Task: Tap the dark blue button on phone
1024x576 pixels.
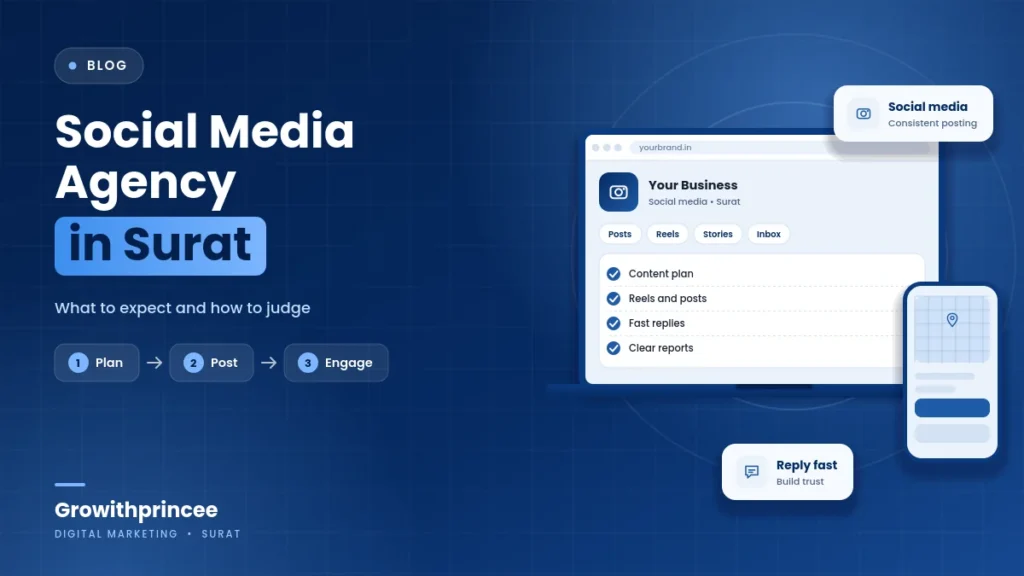Action: click(x=952, y=408)
